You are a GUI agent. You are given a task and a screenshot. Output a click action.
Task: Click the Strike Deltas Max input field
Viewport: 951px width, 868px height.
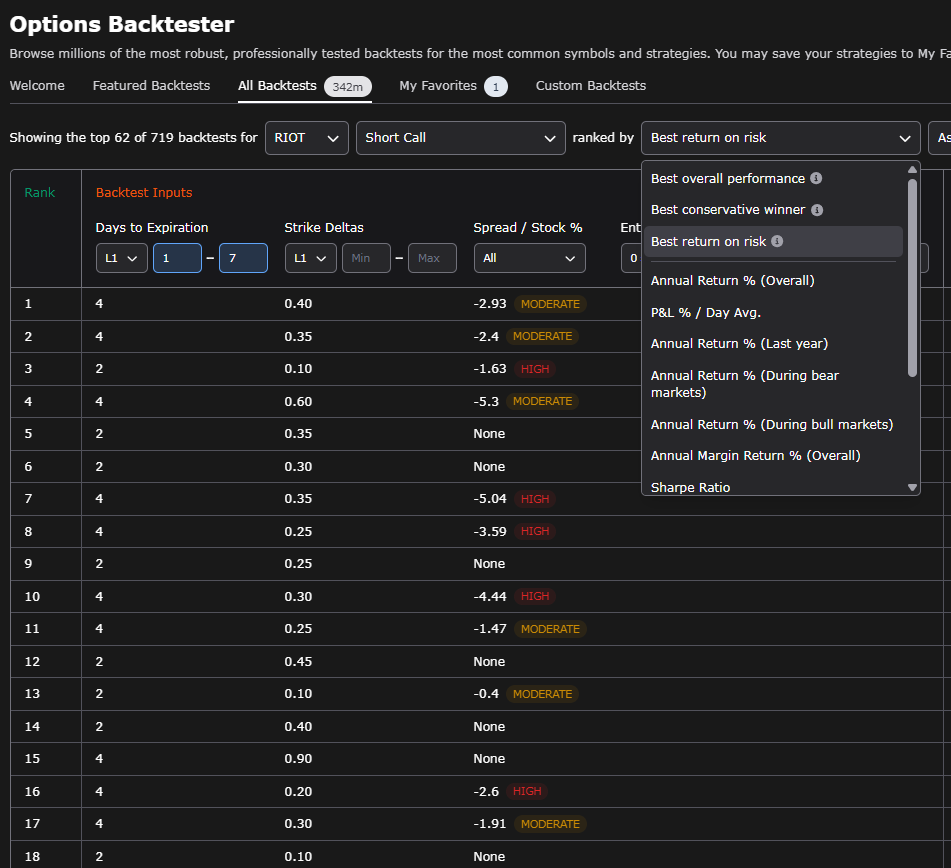tap(432, 258)
